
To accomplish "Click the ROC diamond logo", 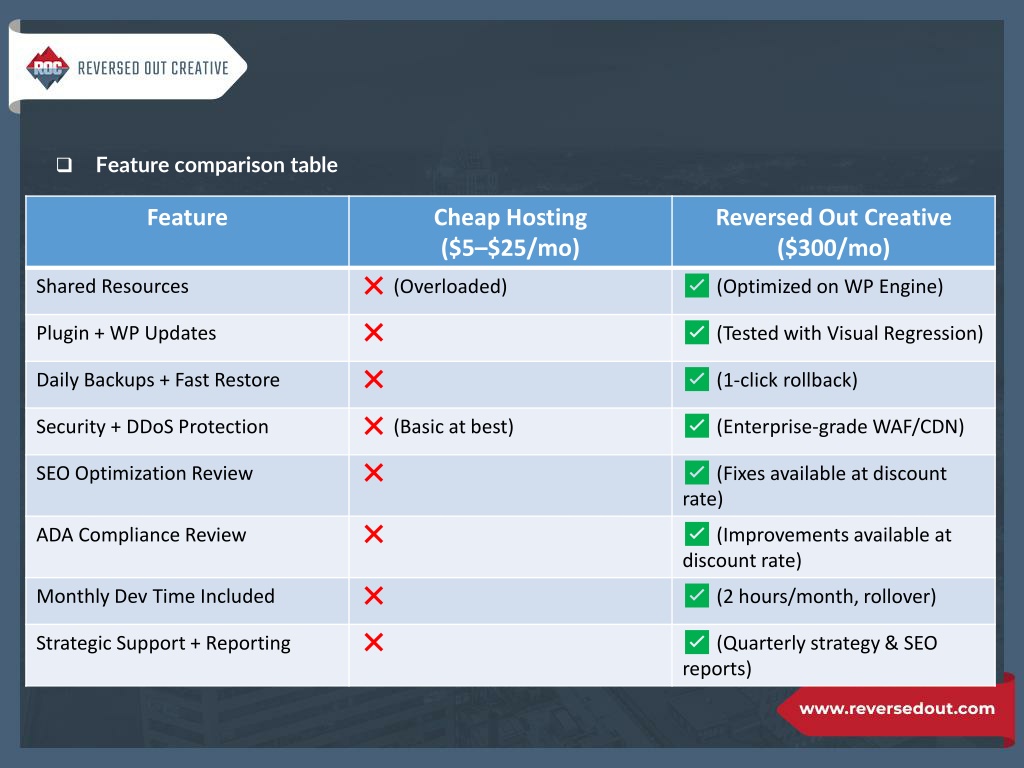I will (x=48, y=68).
